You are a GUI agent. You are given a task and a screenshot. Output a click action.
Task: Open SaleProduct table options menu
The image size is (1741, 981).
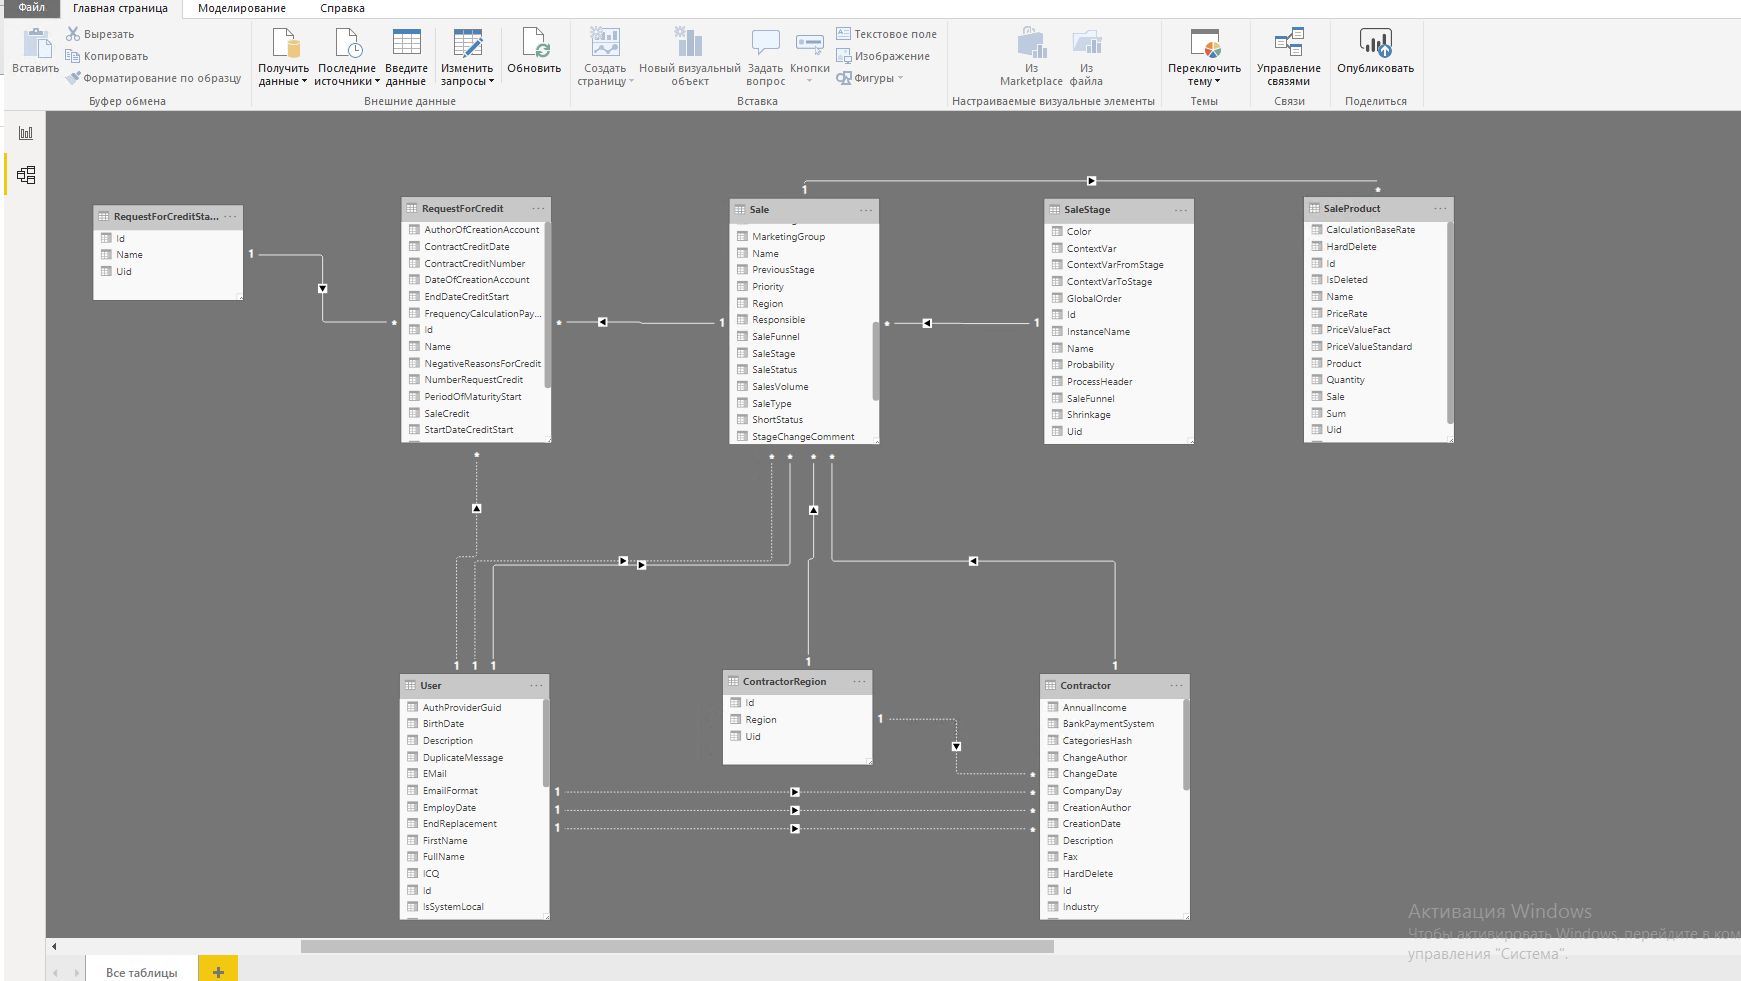coord(1440,209)
